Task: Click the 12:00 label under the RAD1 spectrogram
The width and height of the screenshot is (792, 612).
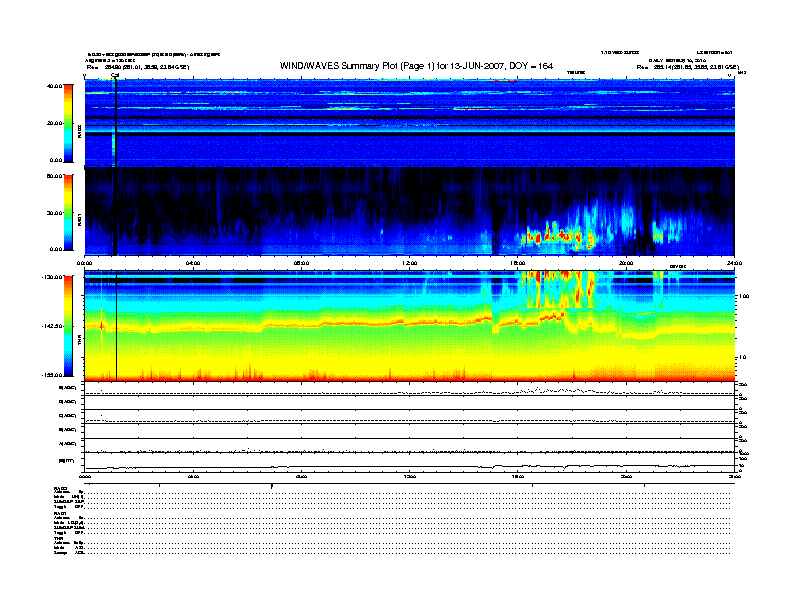Action: (x=410, y=263)
